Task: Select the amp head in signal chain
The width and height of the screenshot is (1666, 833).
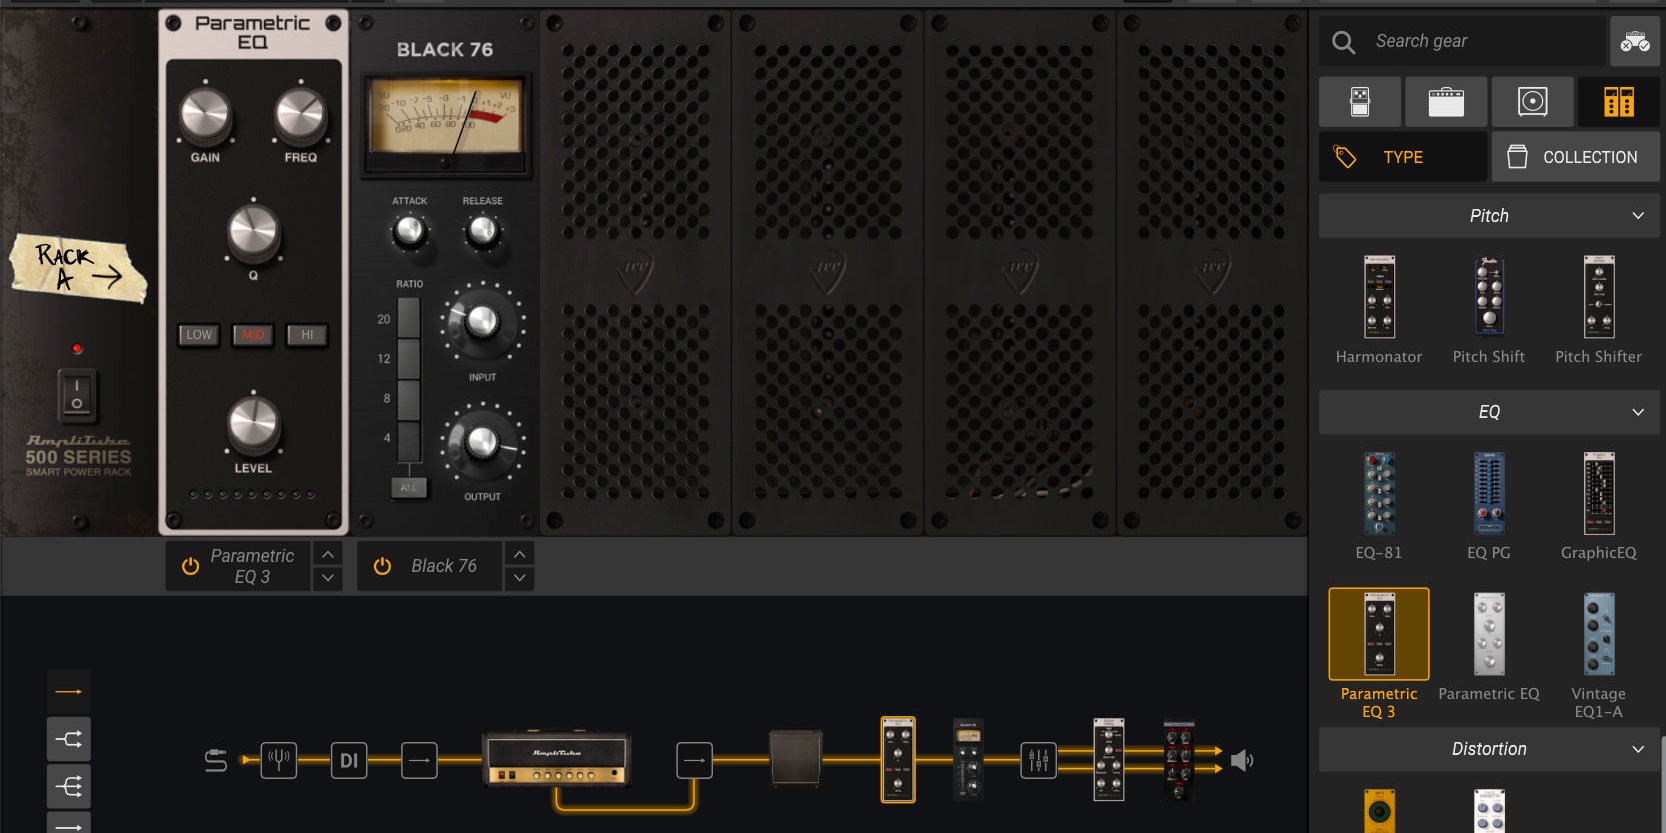Action: (556, 760)
